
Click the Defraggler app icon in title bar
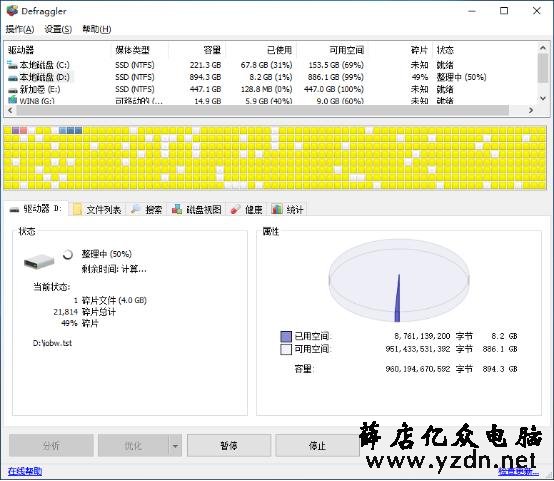tap(12, 11)
